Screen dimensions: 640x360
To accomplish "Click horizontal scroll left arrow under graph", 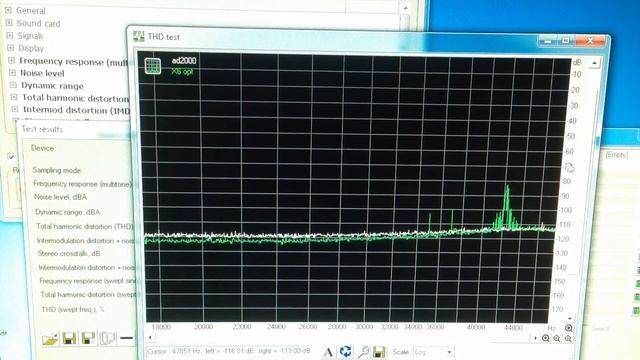I will tap(150, 338).
